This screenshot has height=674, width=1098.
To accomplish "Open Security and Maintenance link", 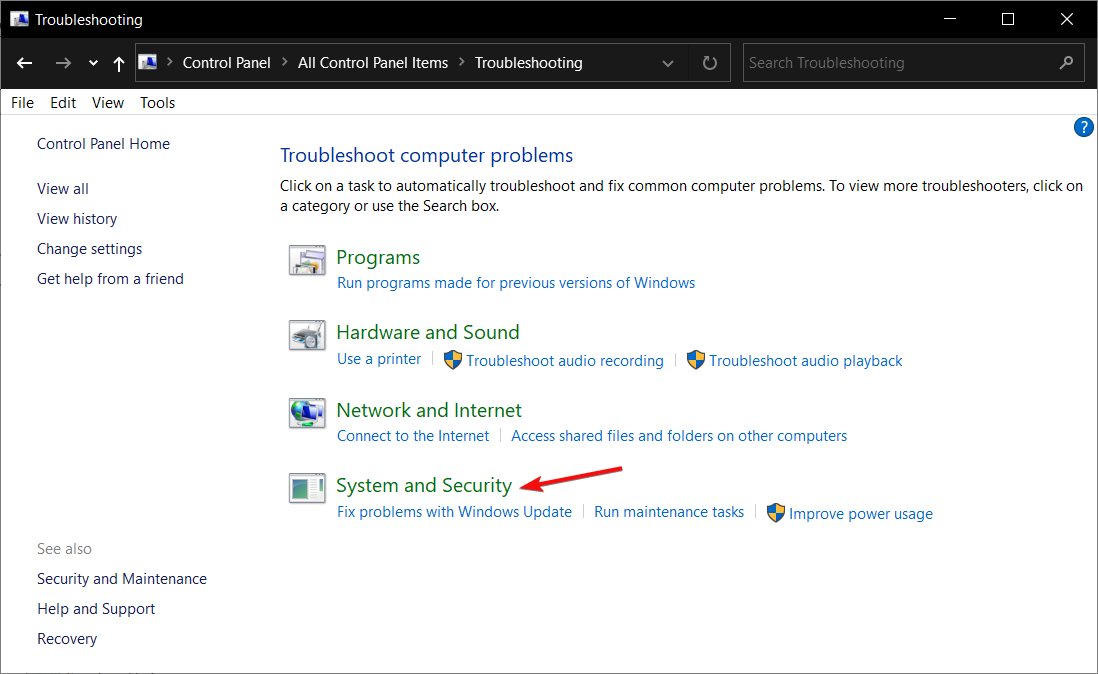I will pyautogui.click(x=122, y=579).
